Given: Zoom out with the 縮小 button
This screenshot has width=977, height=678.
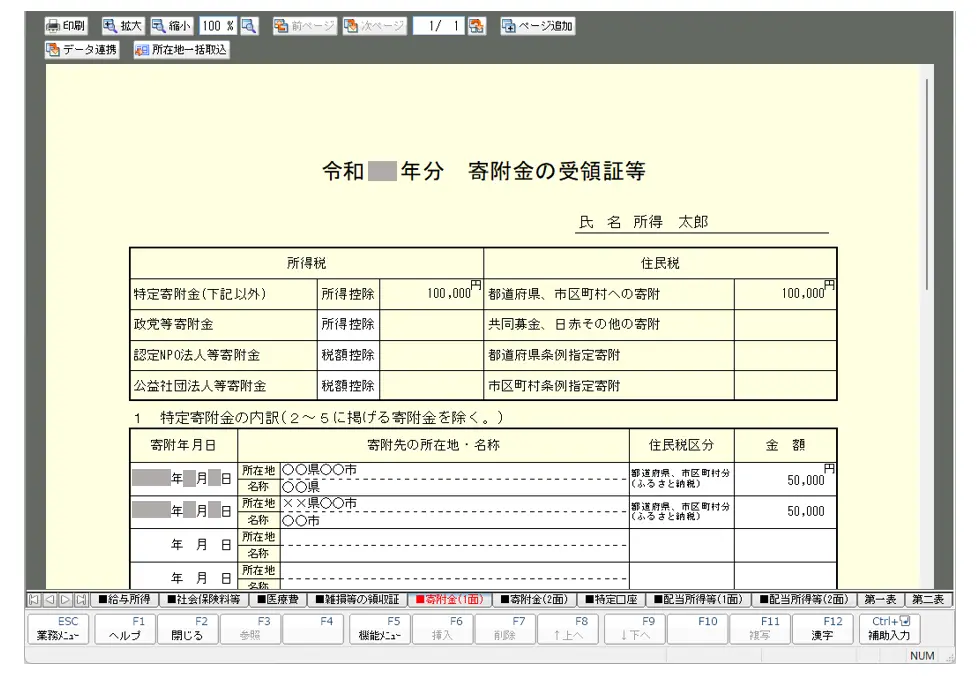Looking at the screenshot, I should tap(171, 26).
